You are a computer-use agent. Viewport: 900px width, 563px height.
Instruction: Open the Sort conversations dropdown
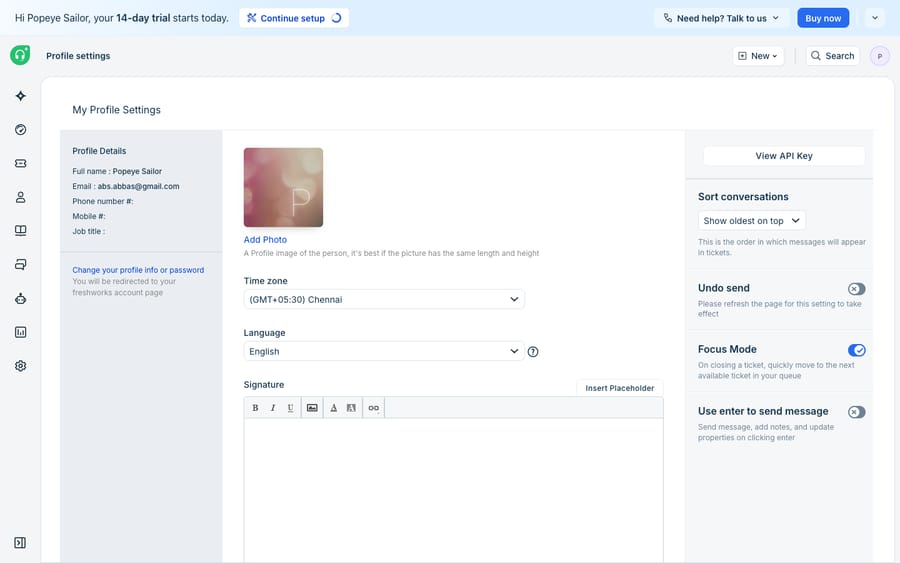[x=751, y=221]
